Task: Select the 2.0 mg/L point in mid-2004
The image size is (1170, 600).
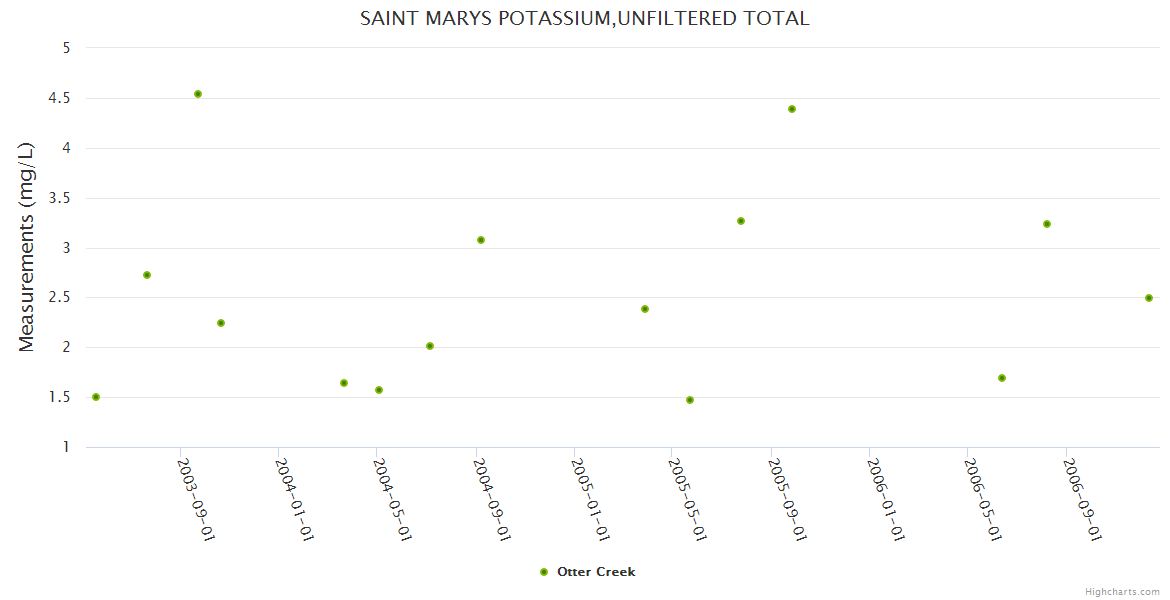Action: tap(430, 346)
